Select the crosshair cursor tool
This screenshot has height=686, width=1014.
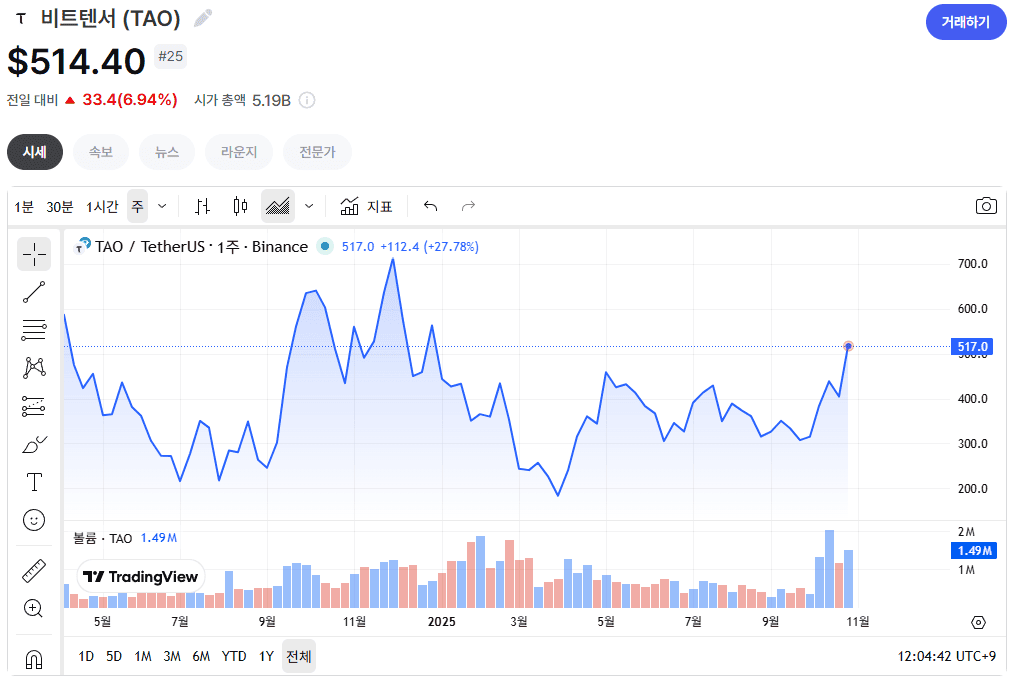[x=34, y=253]
